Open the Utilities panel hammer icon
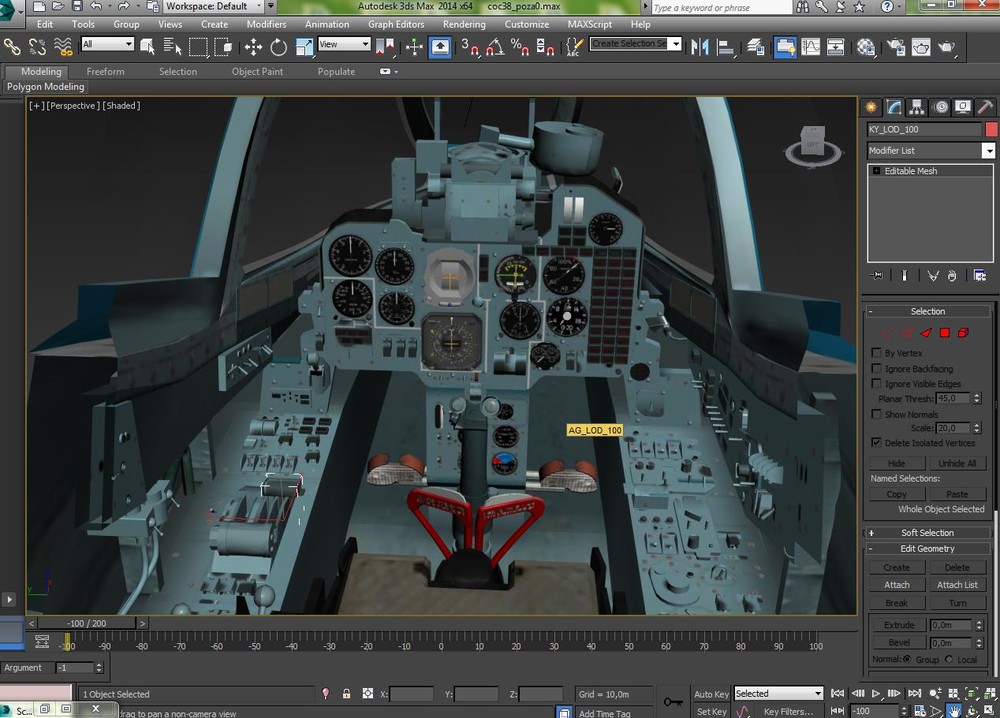The image size is (1000, 718). point(985,107)
